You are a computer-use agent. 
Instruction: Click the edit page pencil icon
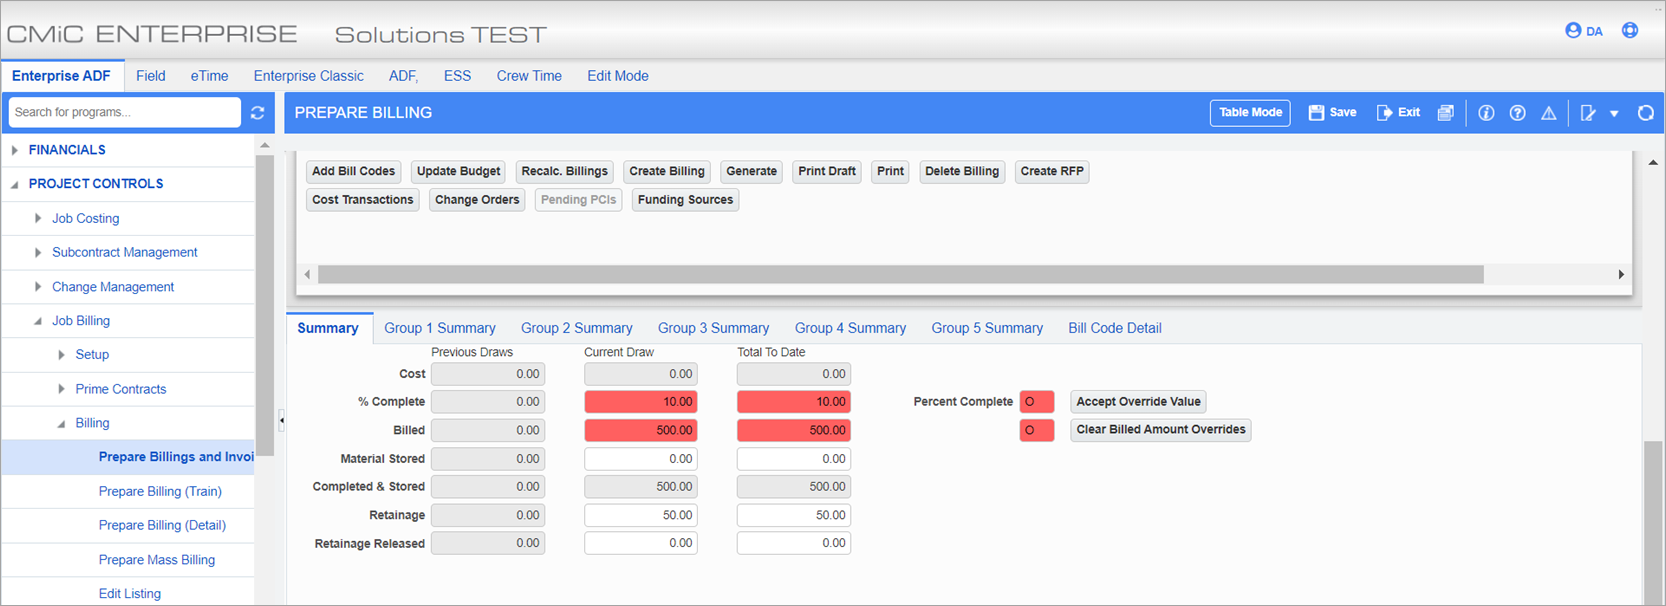[x=1588, y=113]
